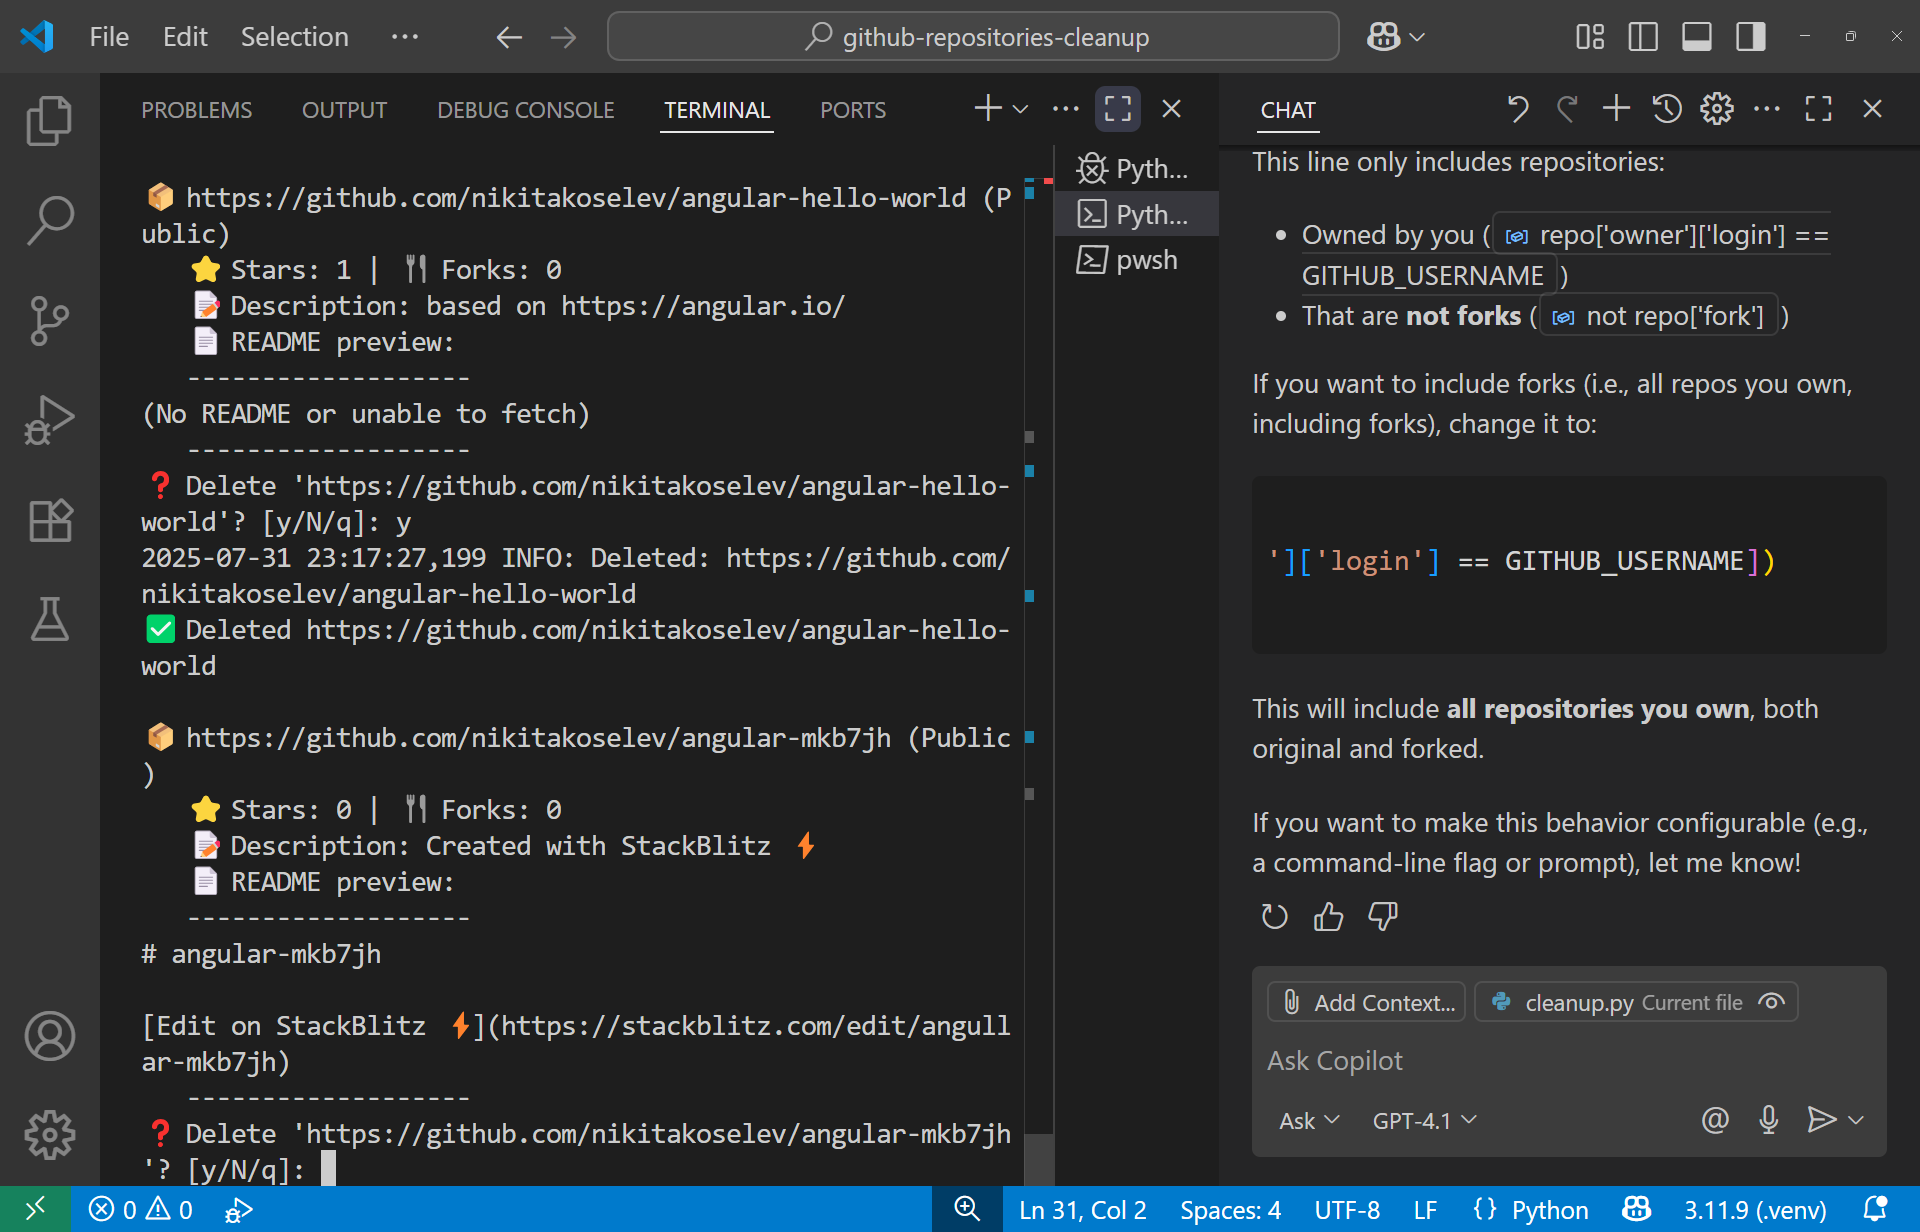Open Customize Layout icon
1920x1232 pixels.
[1590, 37]
